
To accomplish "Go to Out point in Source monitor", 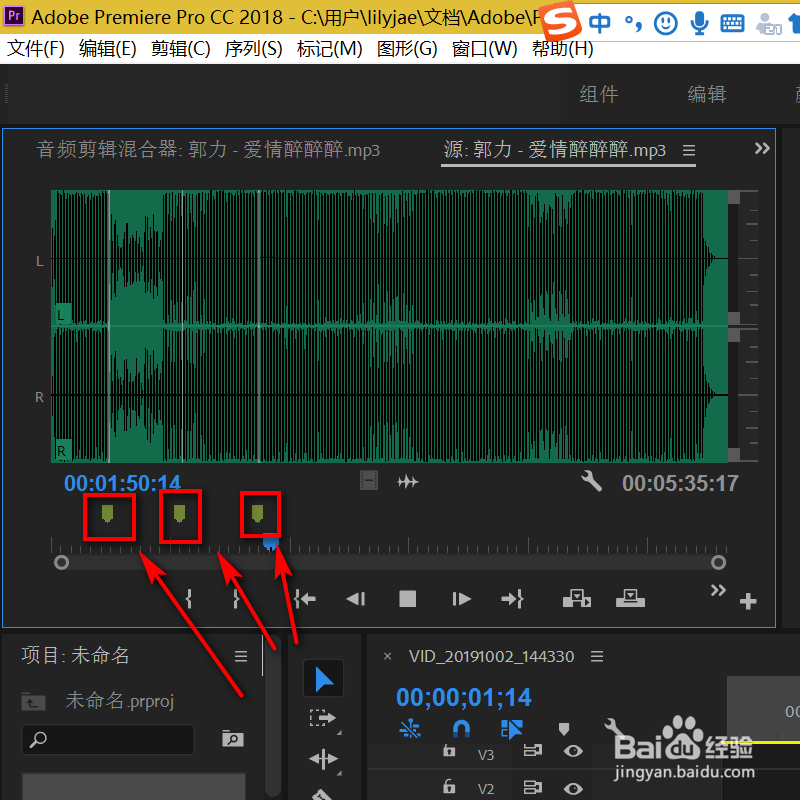I will (x=512, y=598).
